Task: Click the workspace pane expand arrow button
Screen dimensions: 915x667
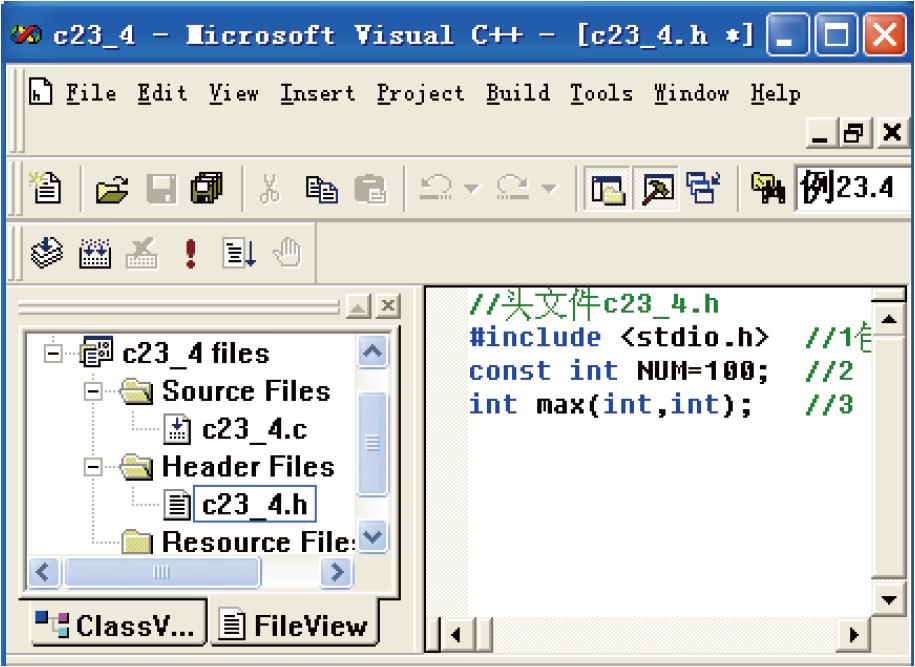Action: (359, 306)
